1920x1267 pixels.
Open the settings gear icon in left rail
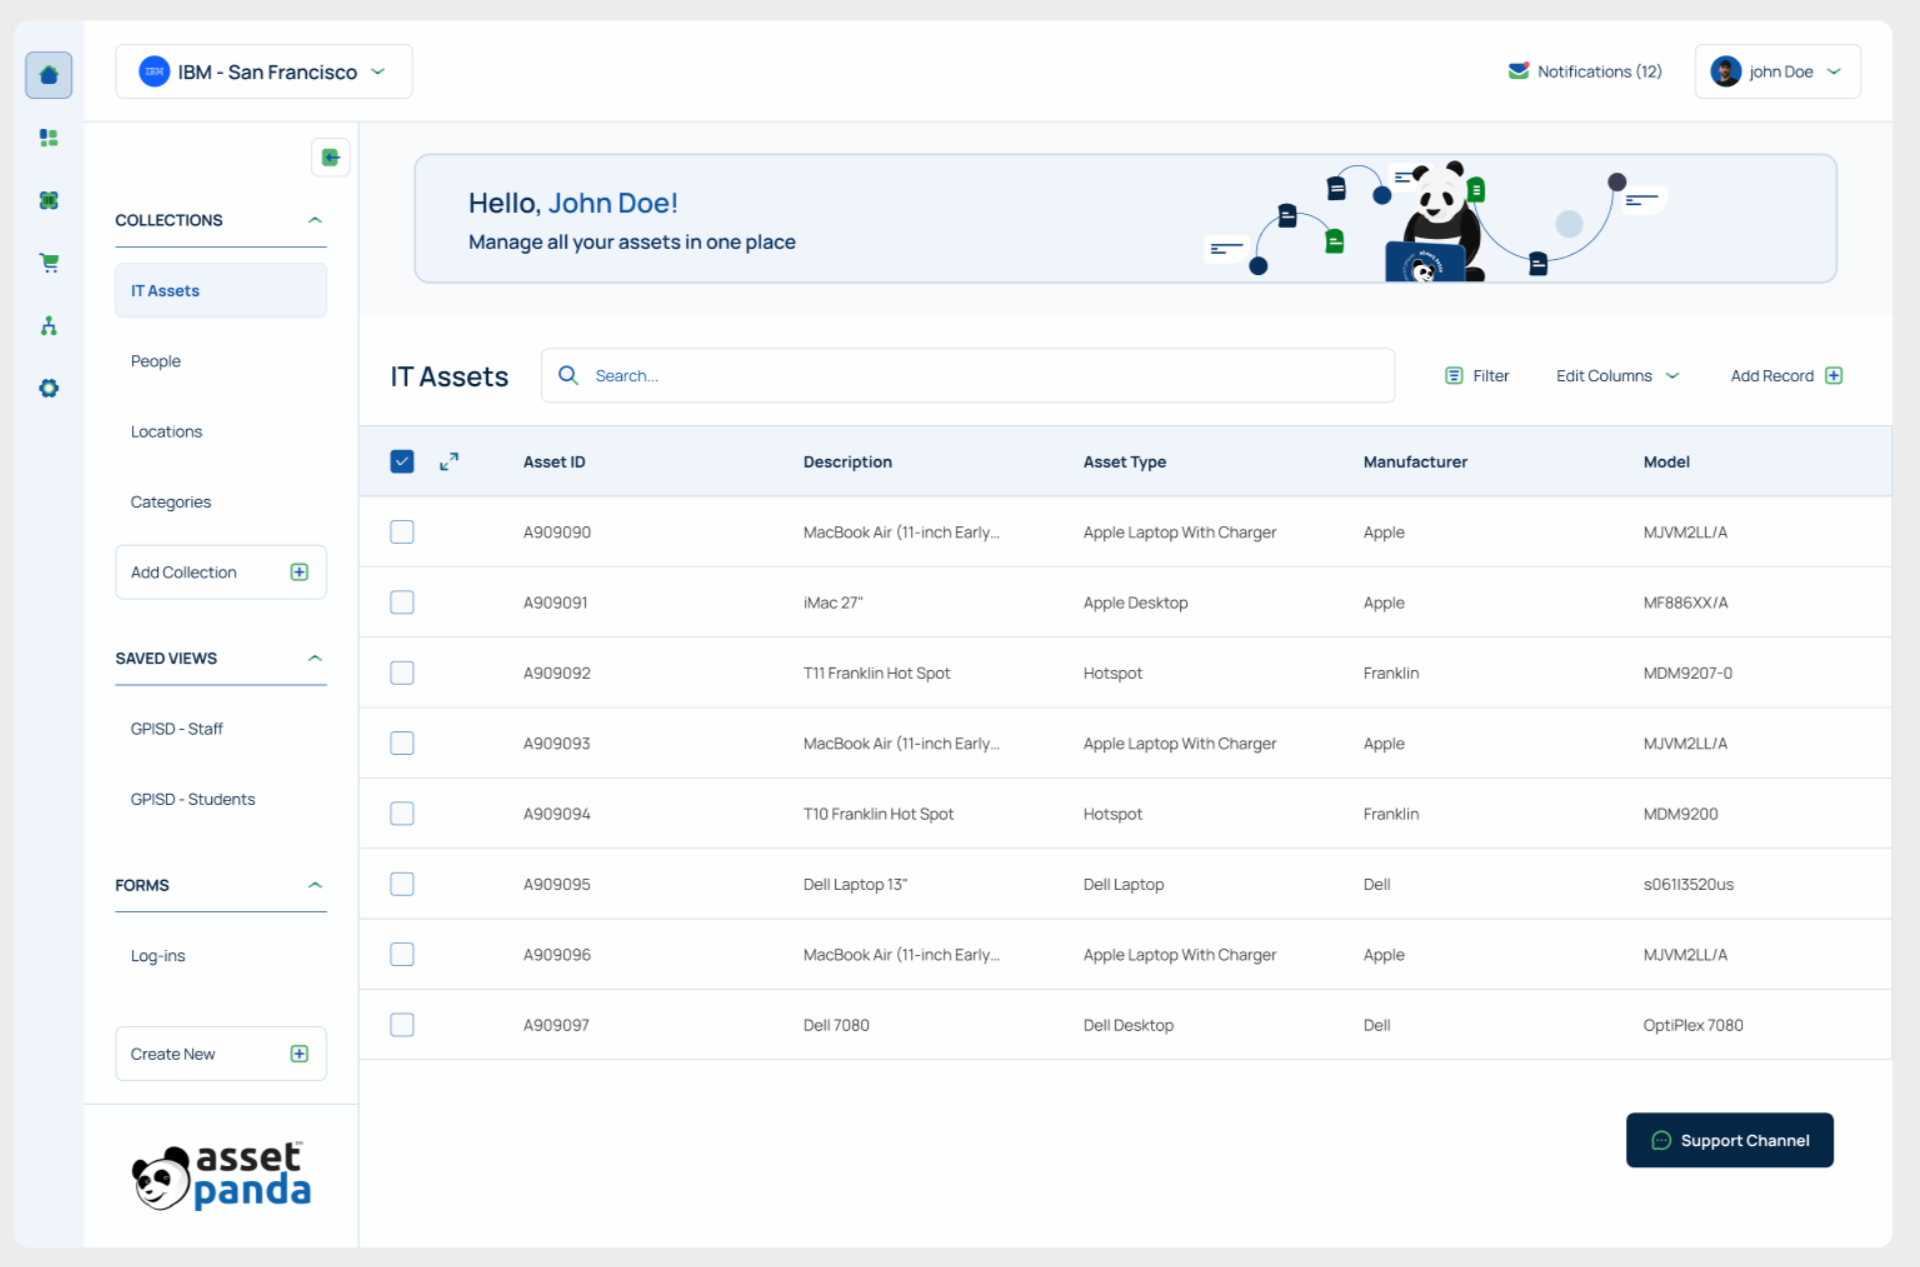click(48, 388)
